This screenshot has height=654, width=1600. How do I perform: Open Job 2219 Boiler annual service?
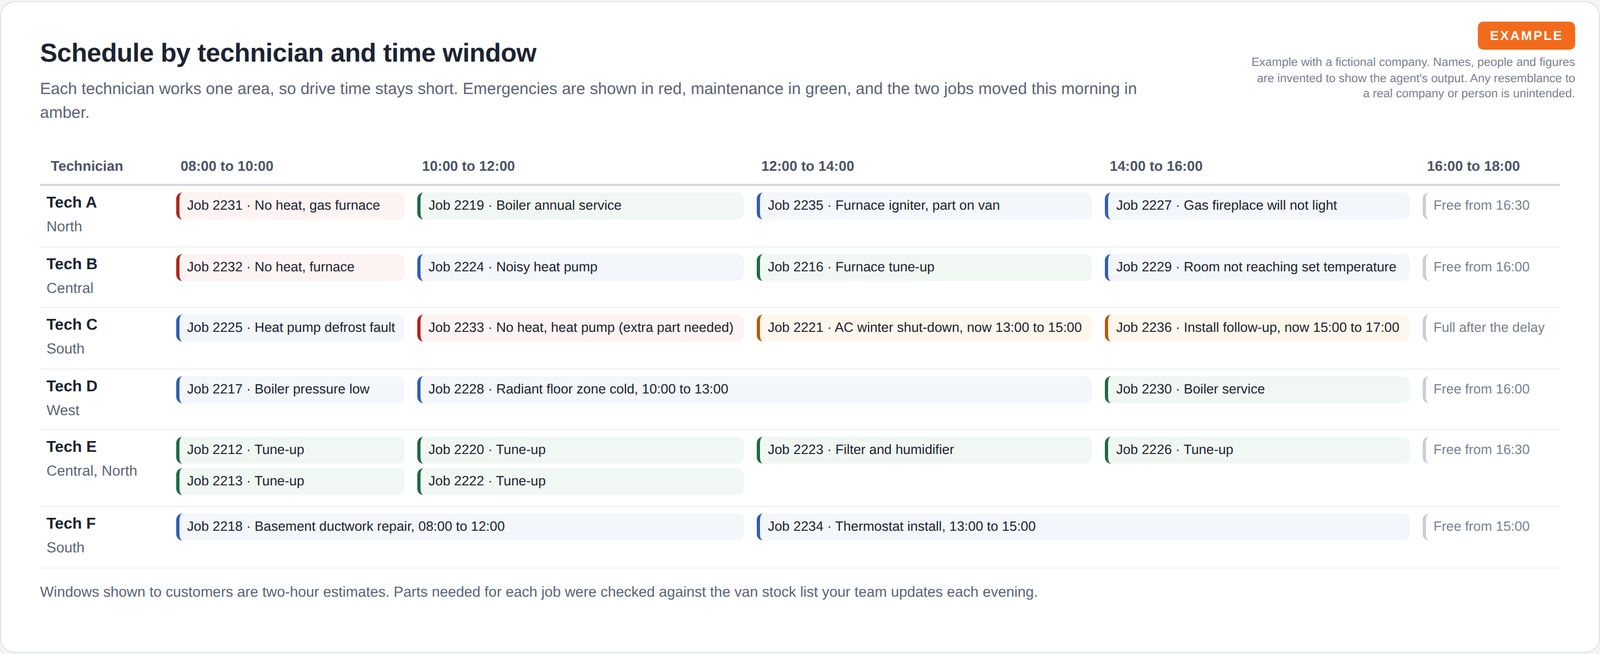coord(580,205)
